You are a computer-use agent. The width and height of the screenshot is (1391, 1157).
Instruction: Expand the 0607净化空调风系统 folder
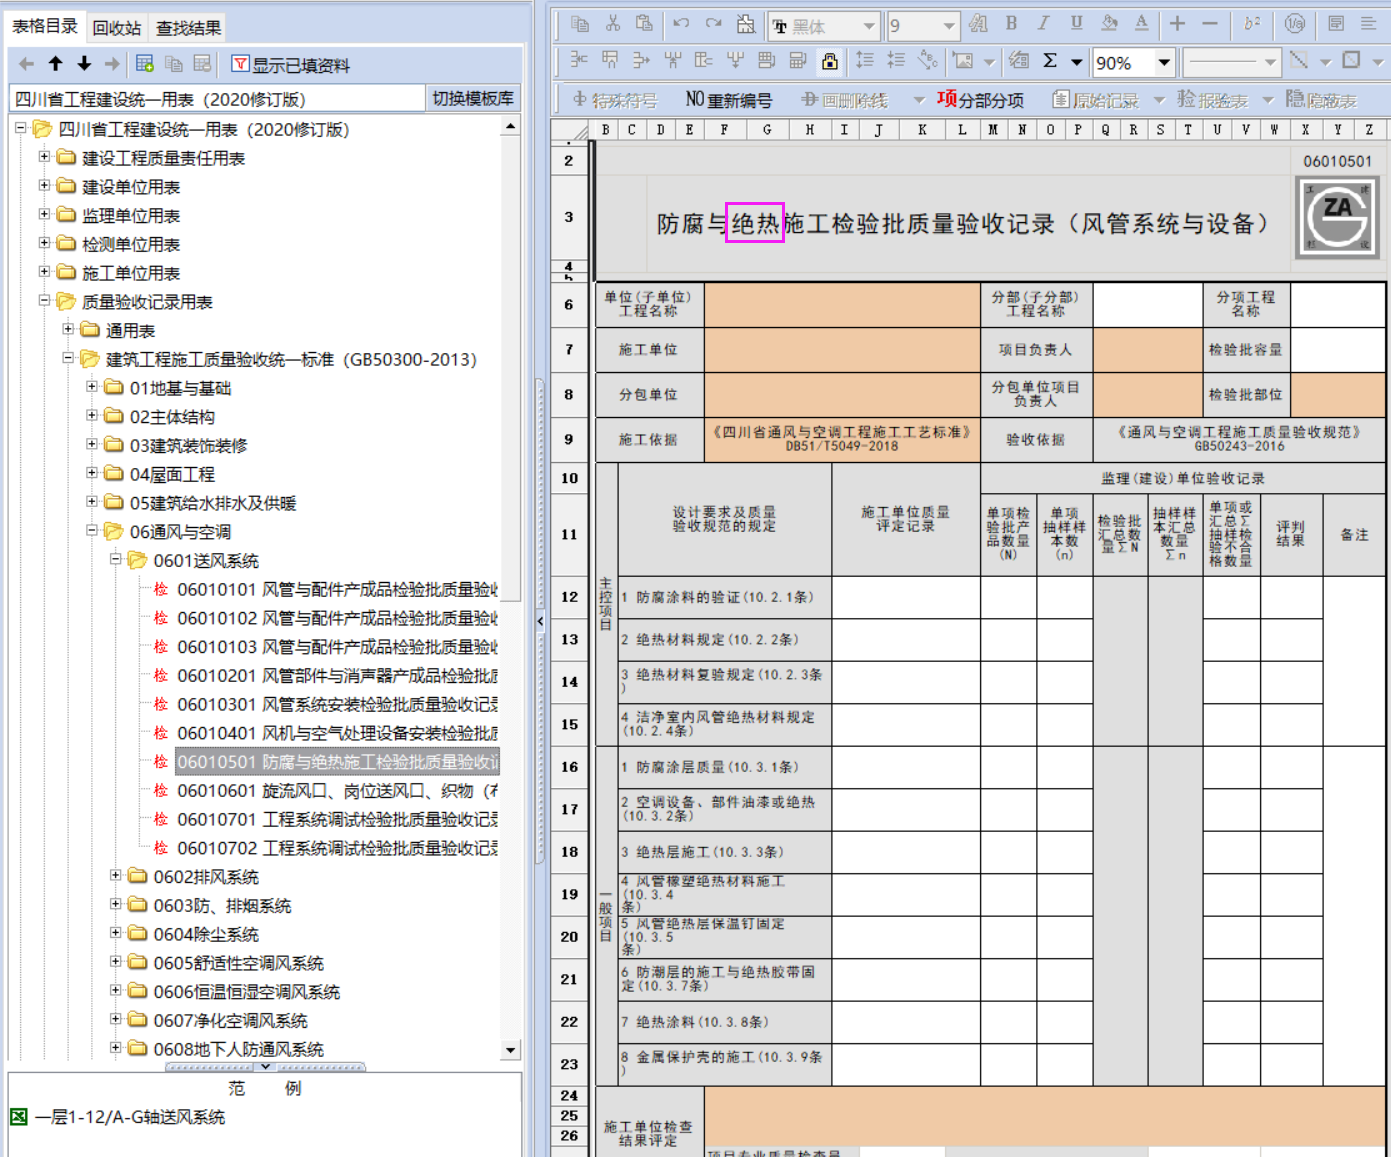point(116,1019)
